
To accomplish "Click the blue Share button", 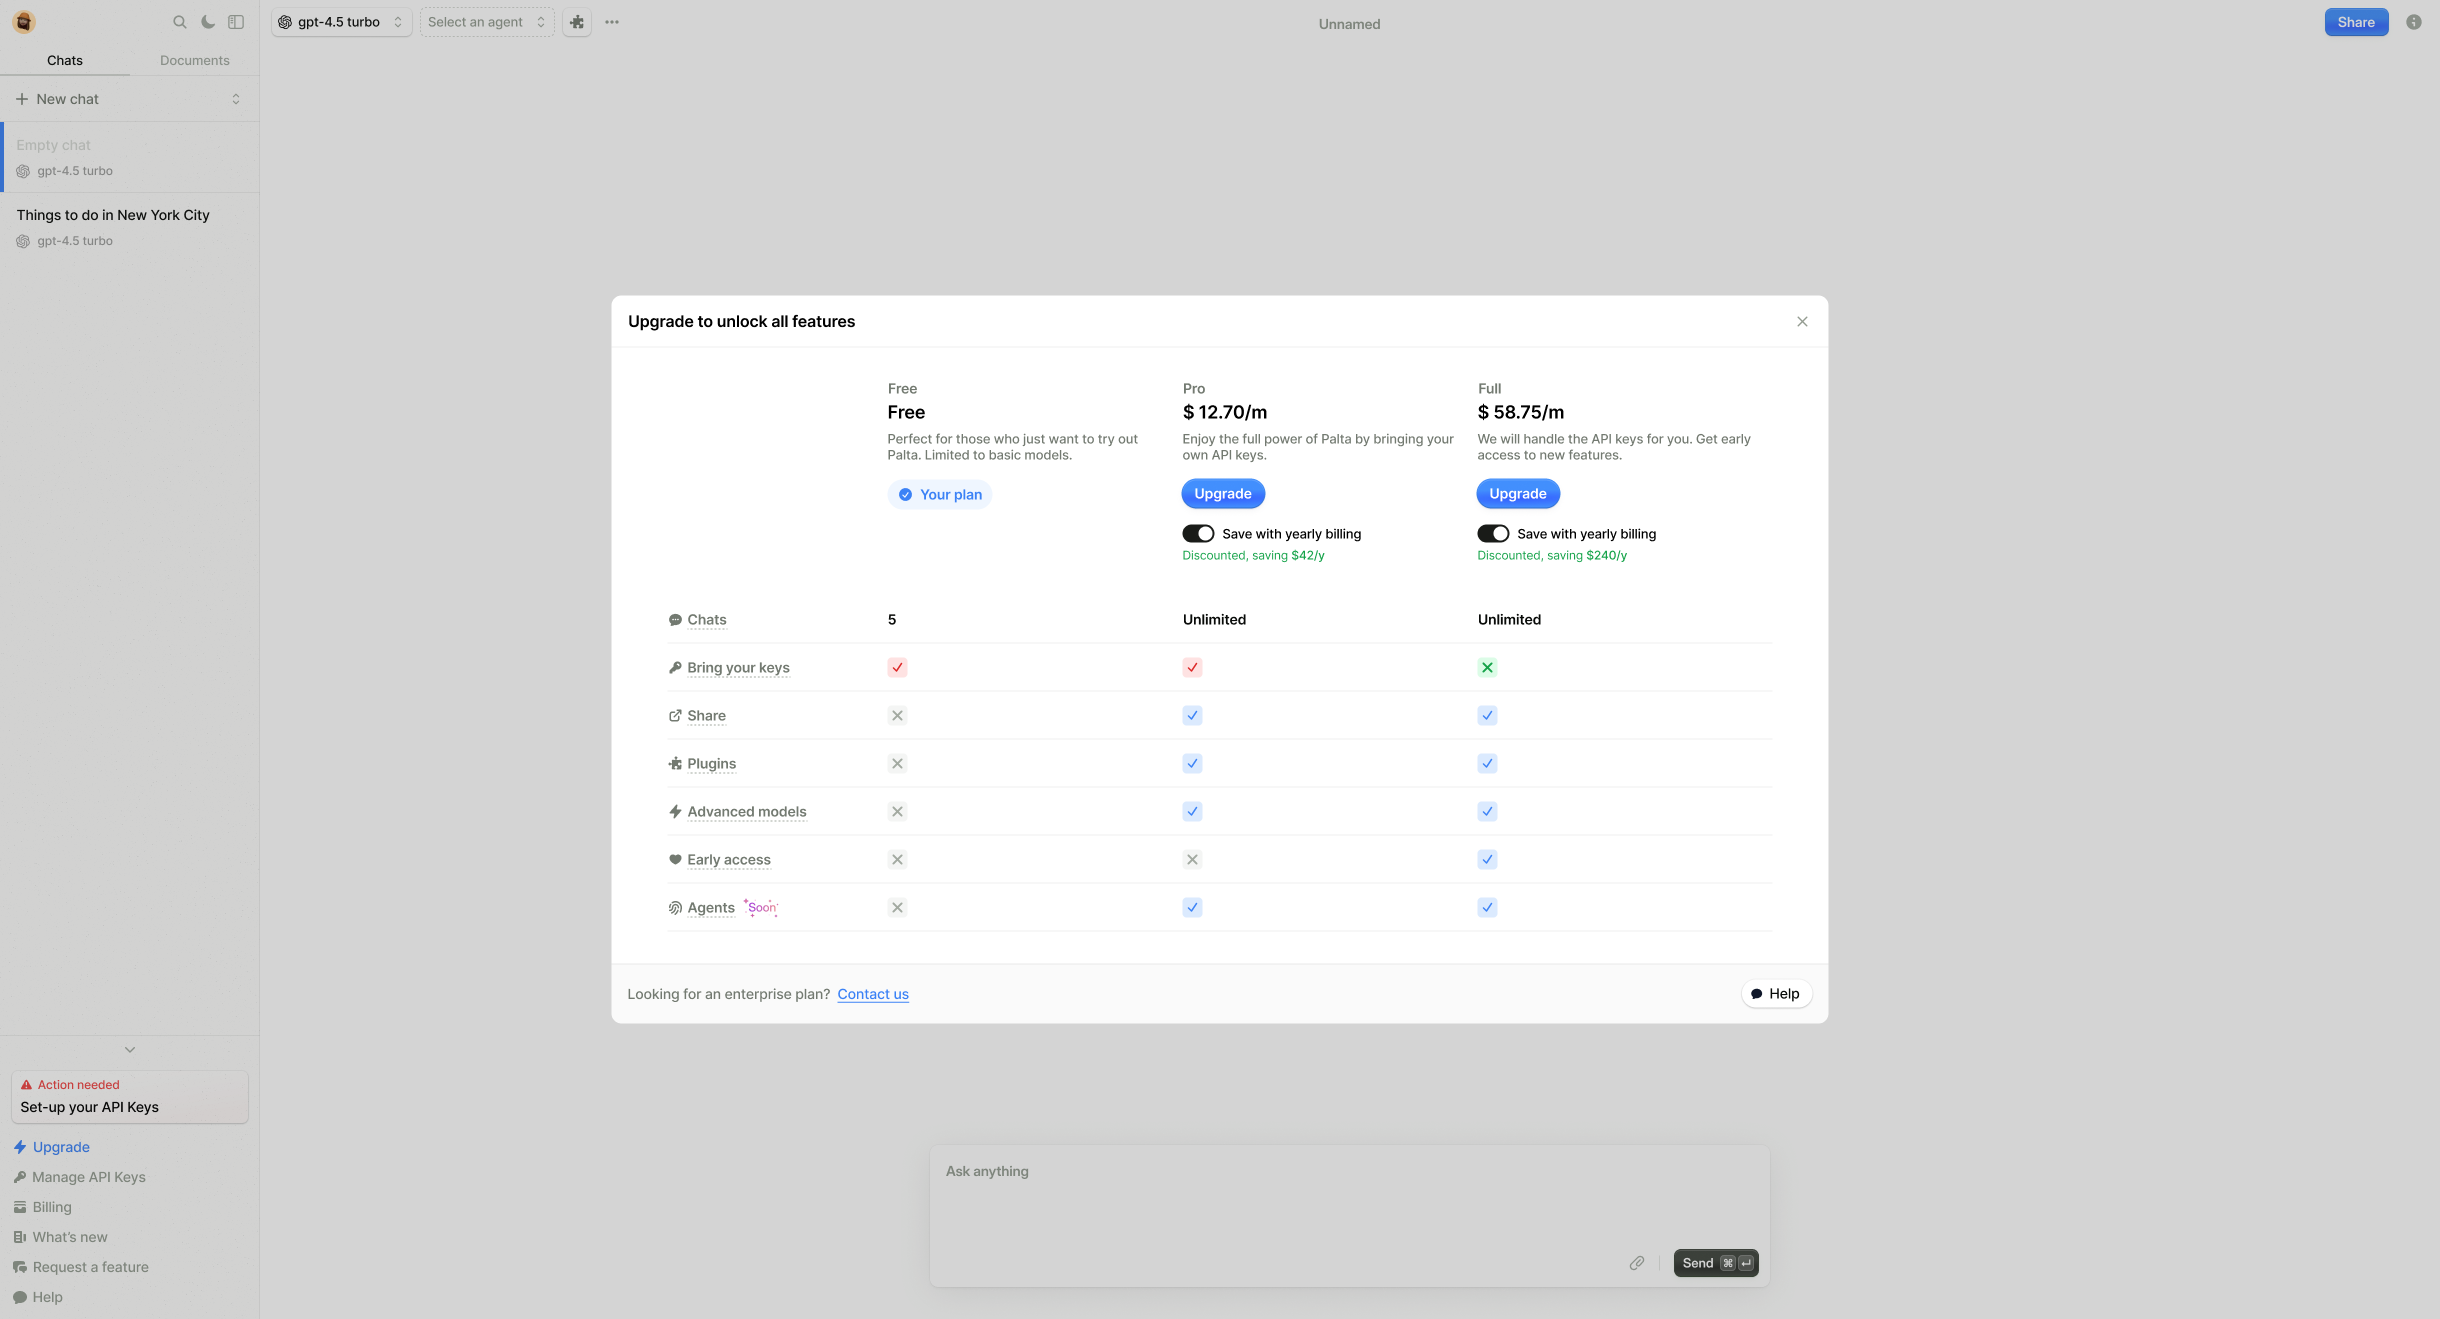I will coord(2356,22).
